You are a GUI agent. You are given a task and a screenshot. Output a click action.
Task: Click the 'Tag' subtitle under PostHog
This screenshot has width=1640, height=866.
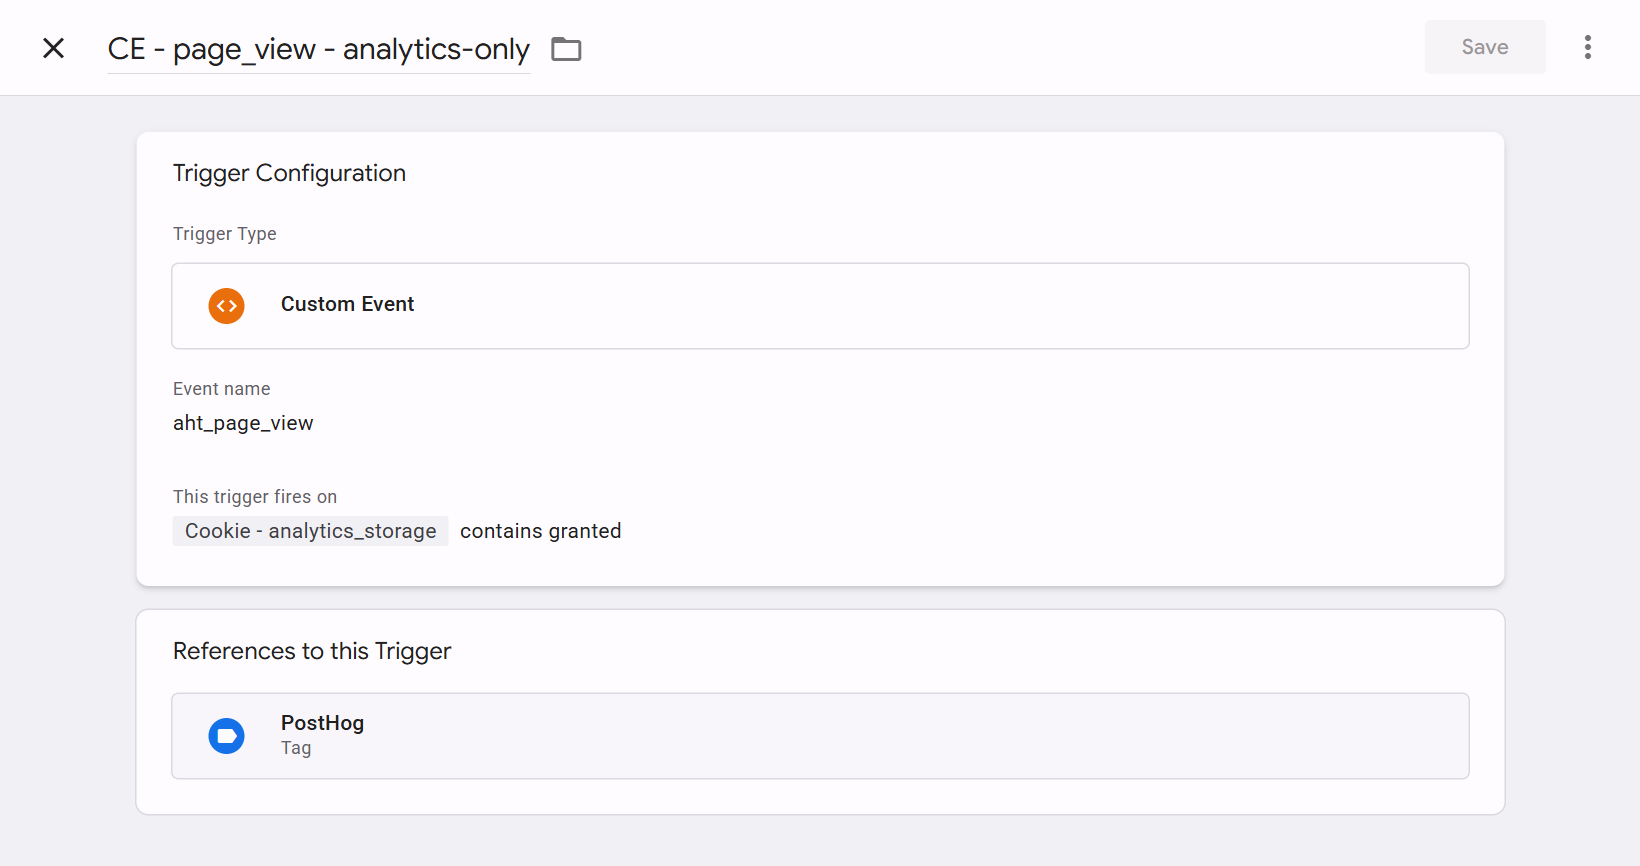[x=296, y=748]
